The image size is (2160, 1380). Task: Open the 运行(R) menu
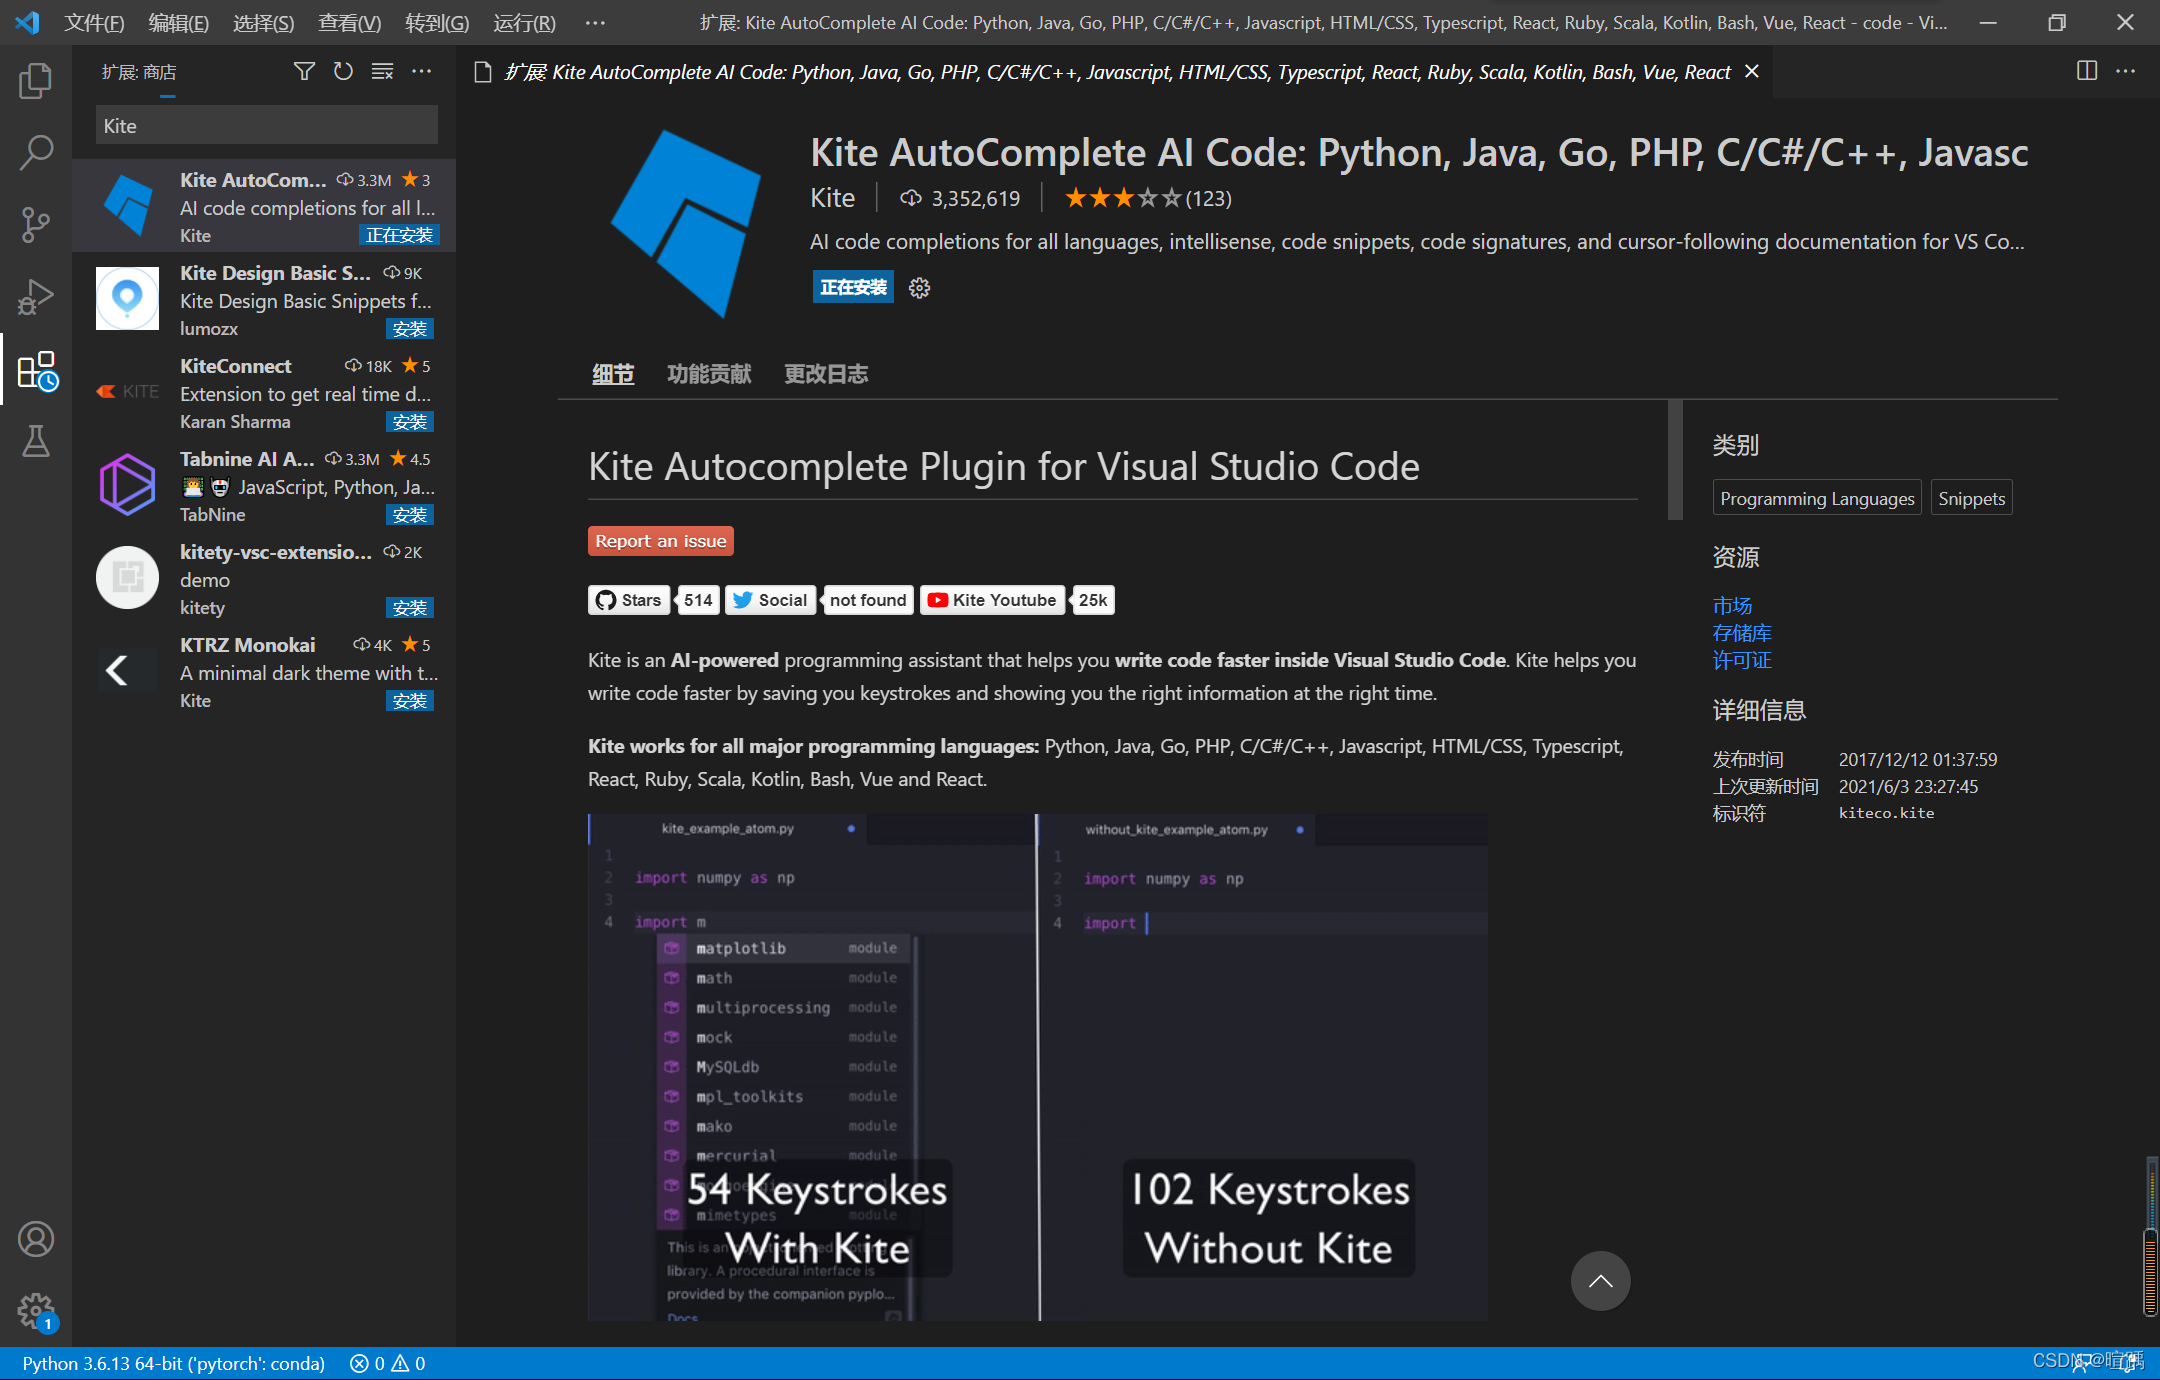click(524, 22)
